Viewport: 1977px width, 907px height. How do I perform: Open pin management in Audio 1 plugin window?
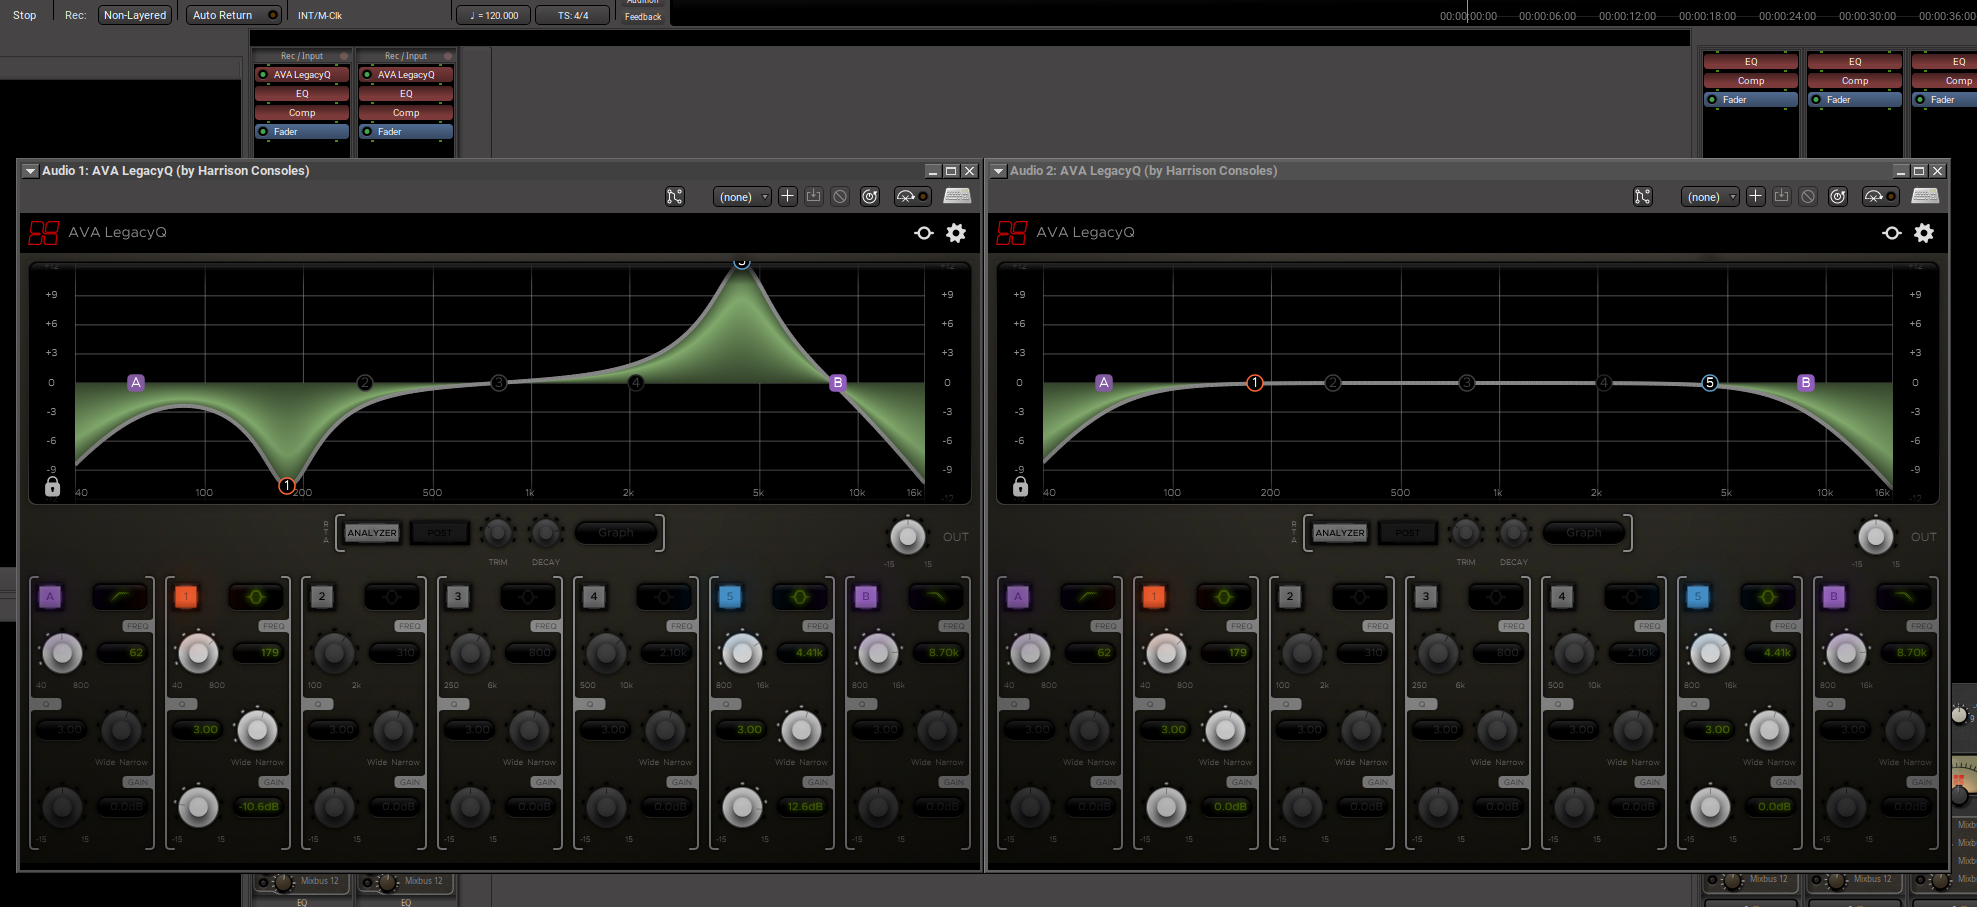pyautogui.click(x=675, y=197)
